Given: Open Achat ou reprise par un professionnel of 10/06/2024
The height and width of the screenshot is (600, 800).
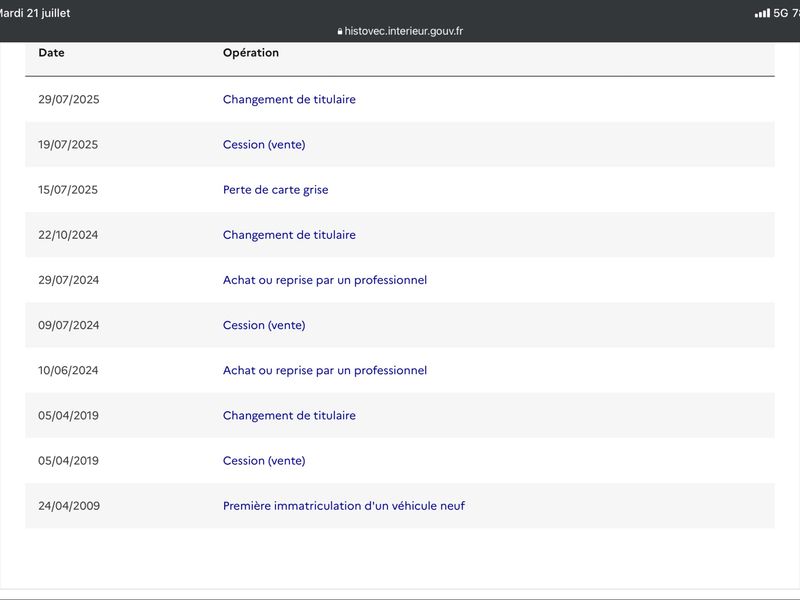Looking at the screenshot, I should point(325,370).
